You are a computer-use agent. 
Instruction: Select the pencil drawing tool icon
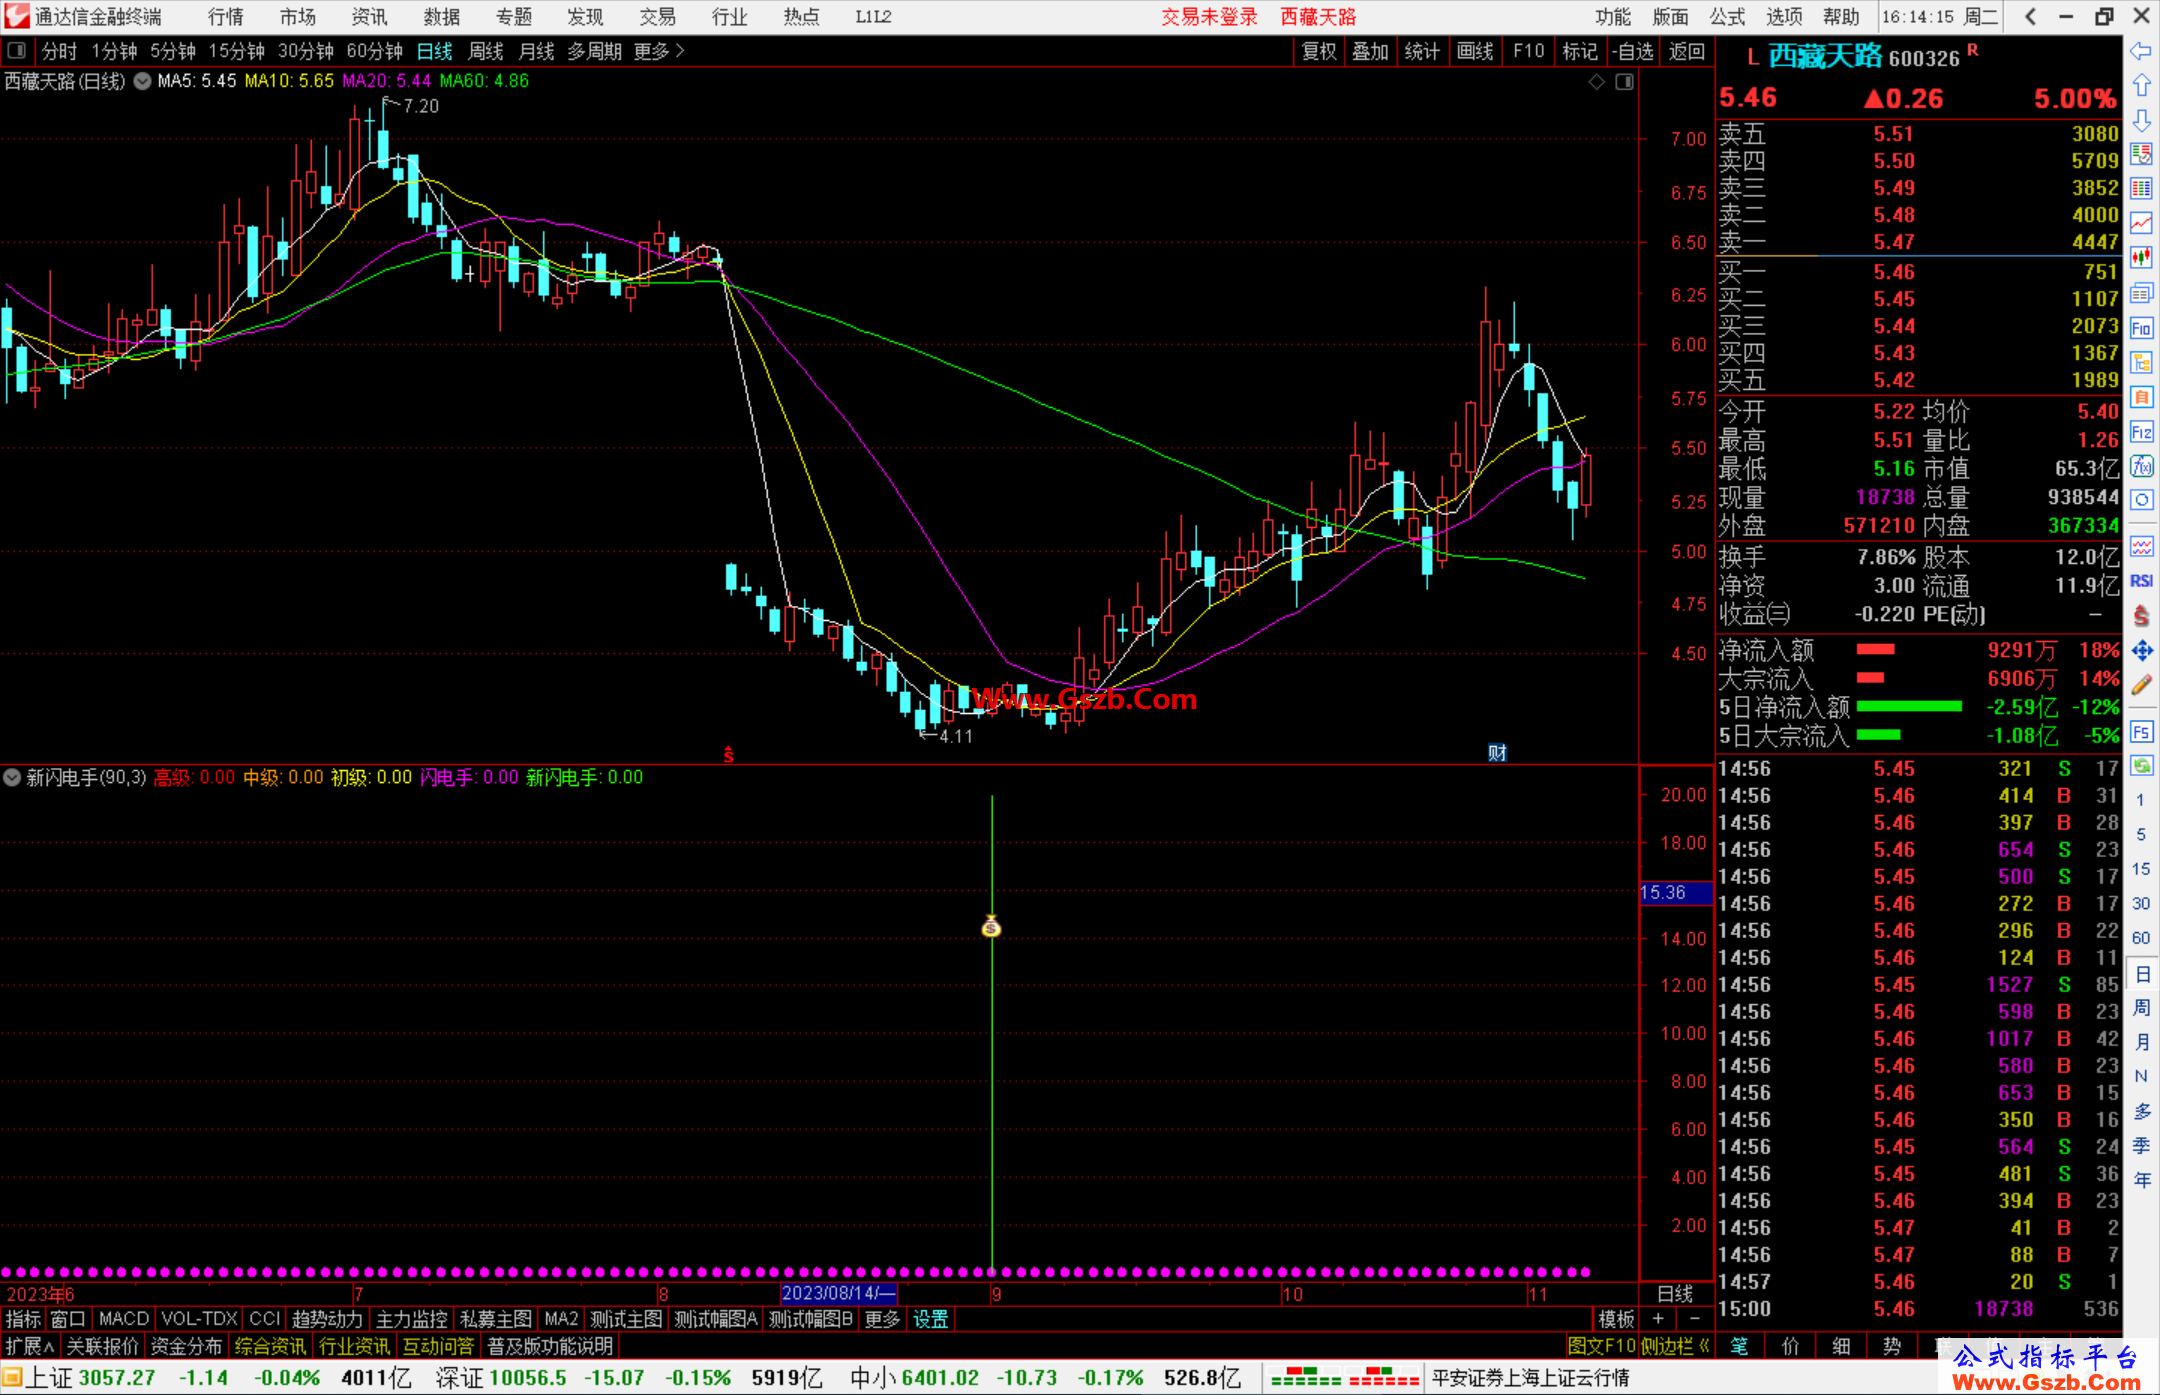[x=2141, y=686]
